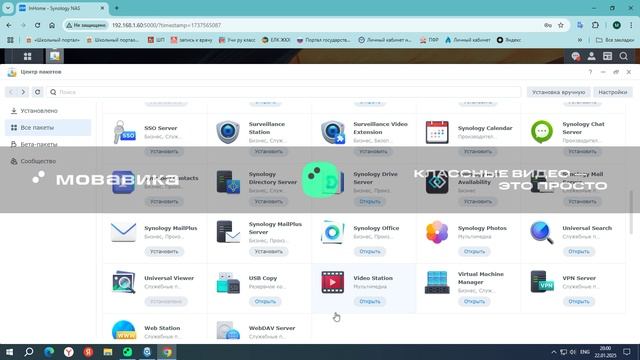The height and width of the screenshot is (360, 640).
Task: Open the Virtual Machine Manager icon
Action: point(437,282)
